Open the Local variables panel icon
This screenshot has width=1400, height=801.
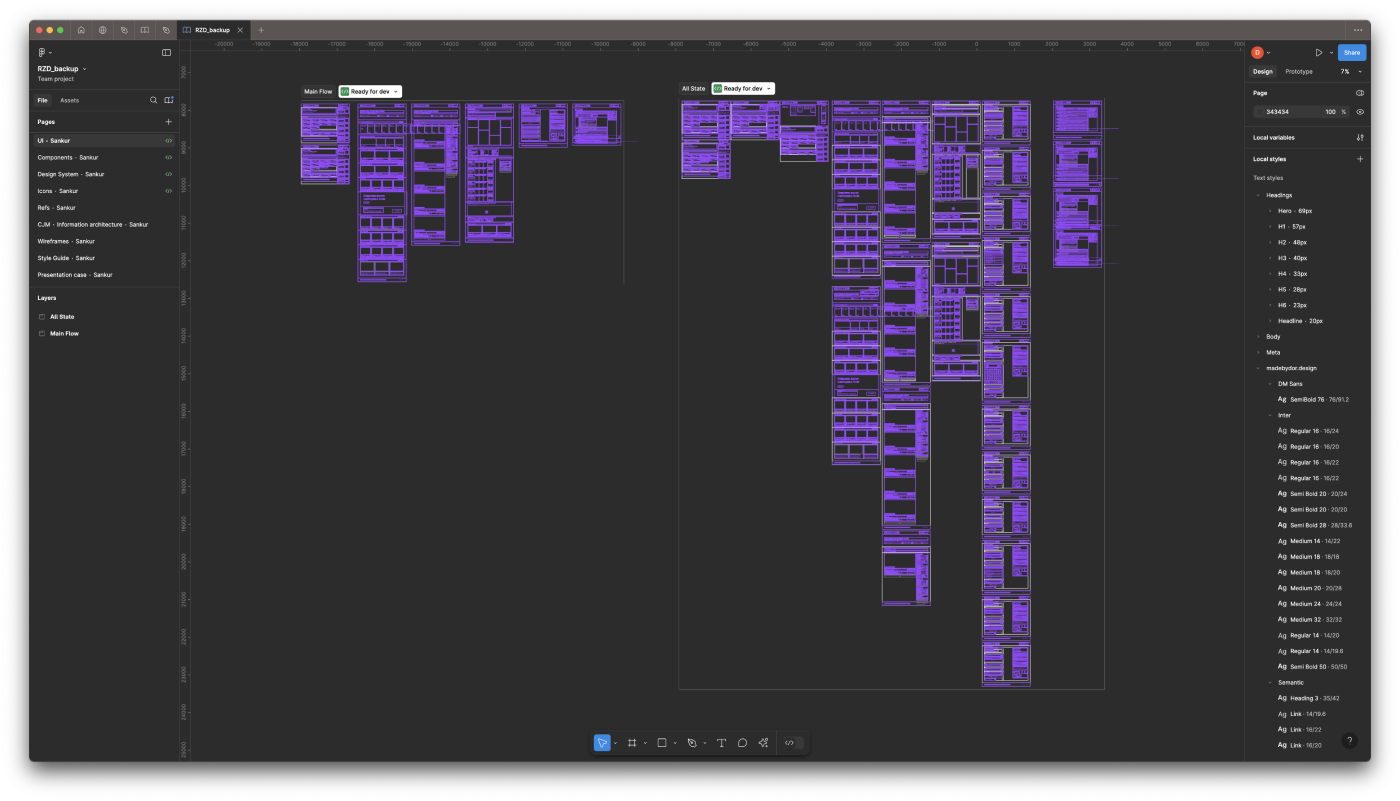[1360, 137]
